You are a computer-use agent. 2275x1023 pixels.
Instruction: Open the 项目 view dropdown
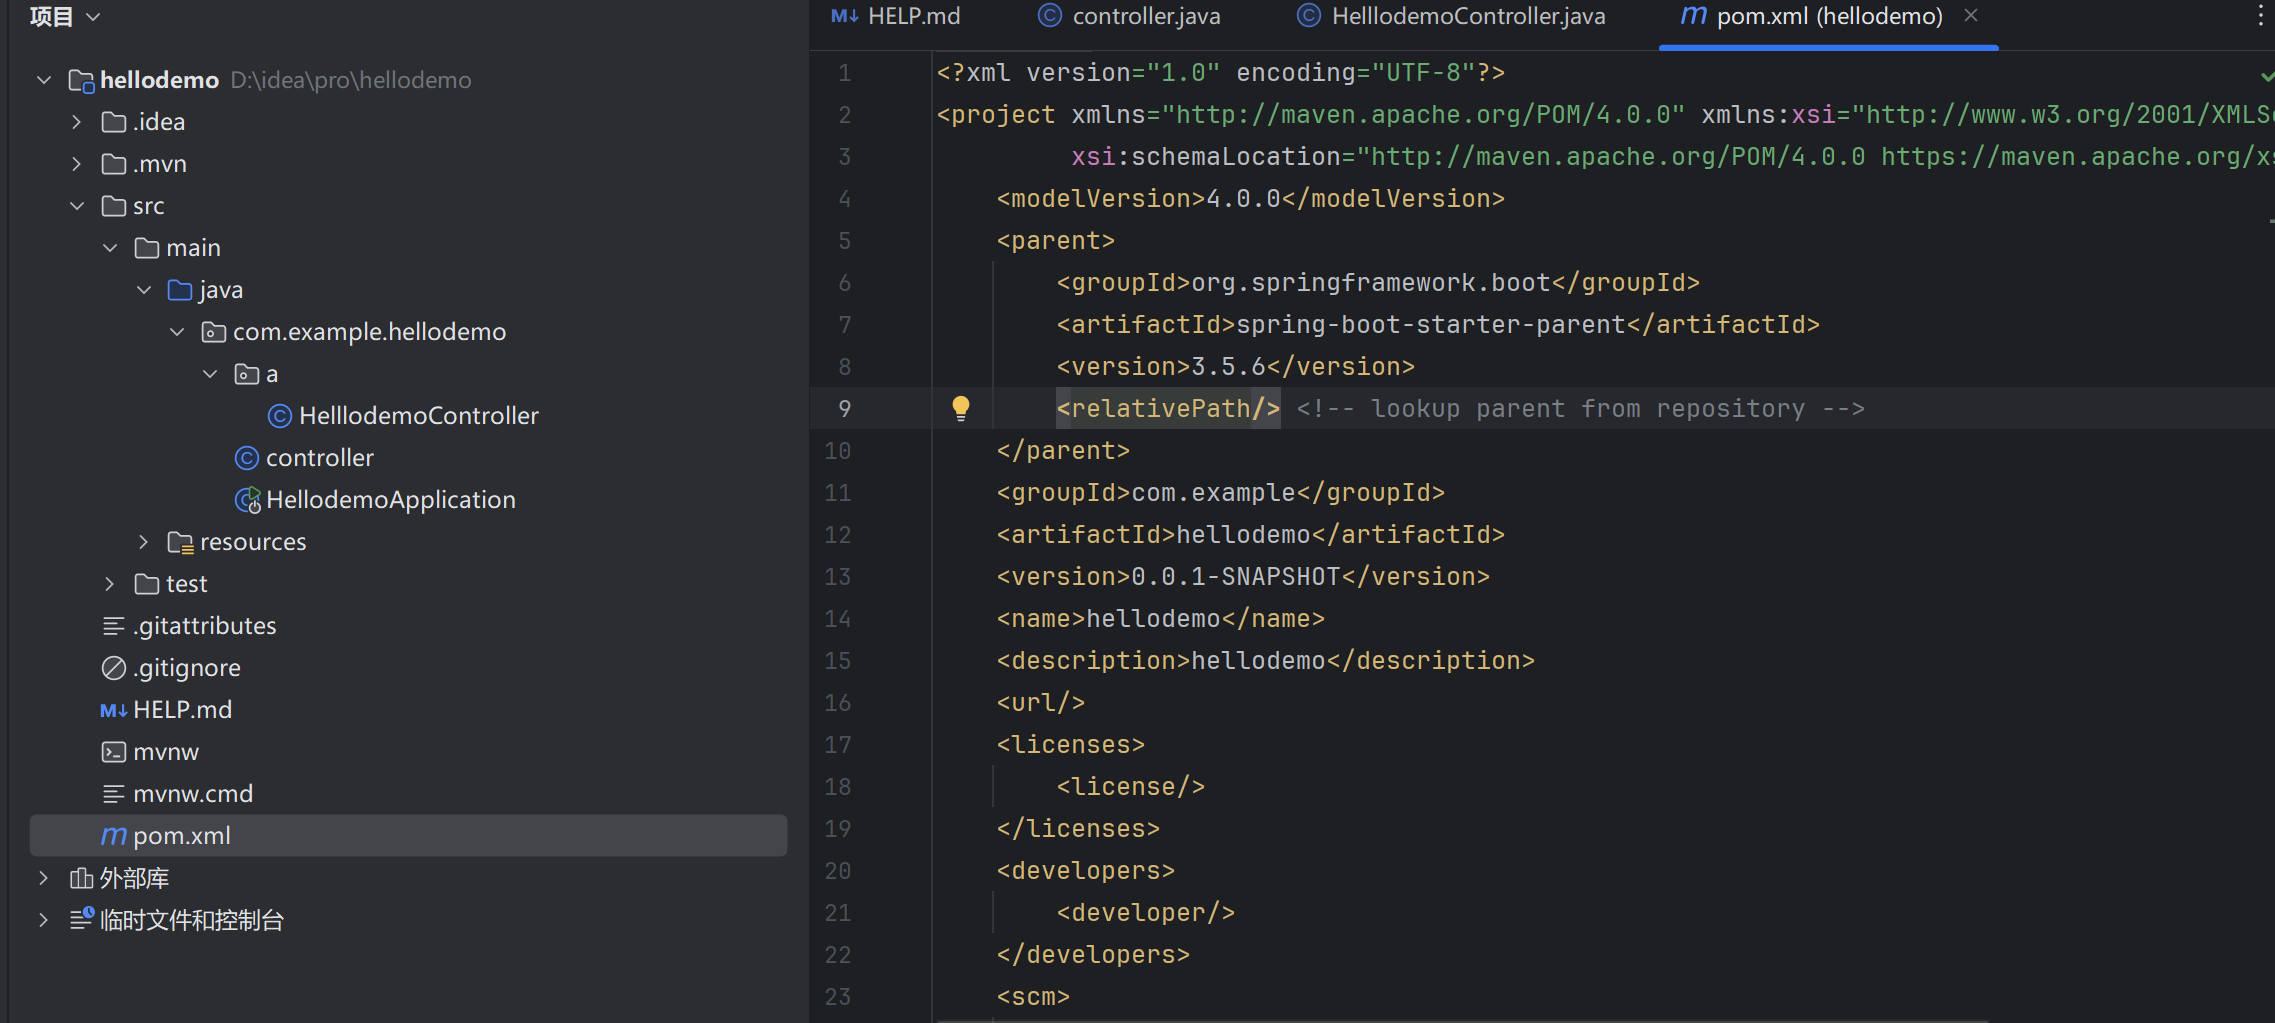pyautogui.click(x=93, y=16)
